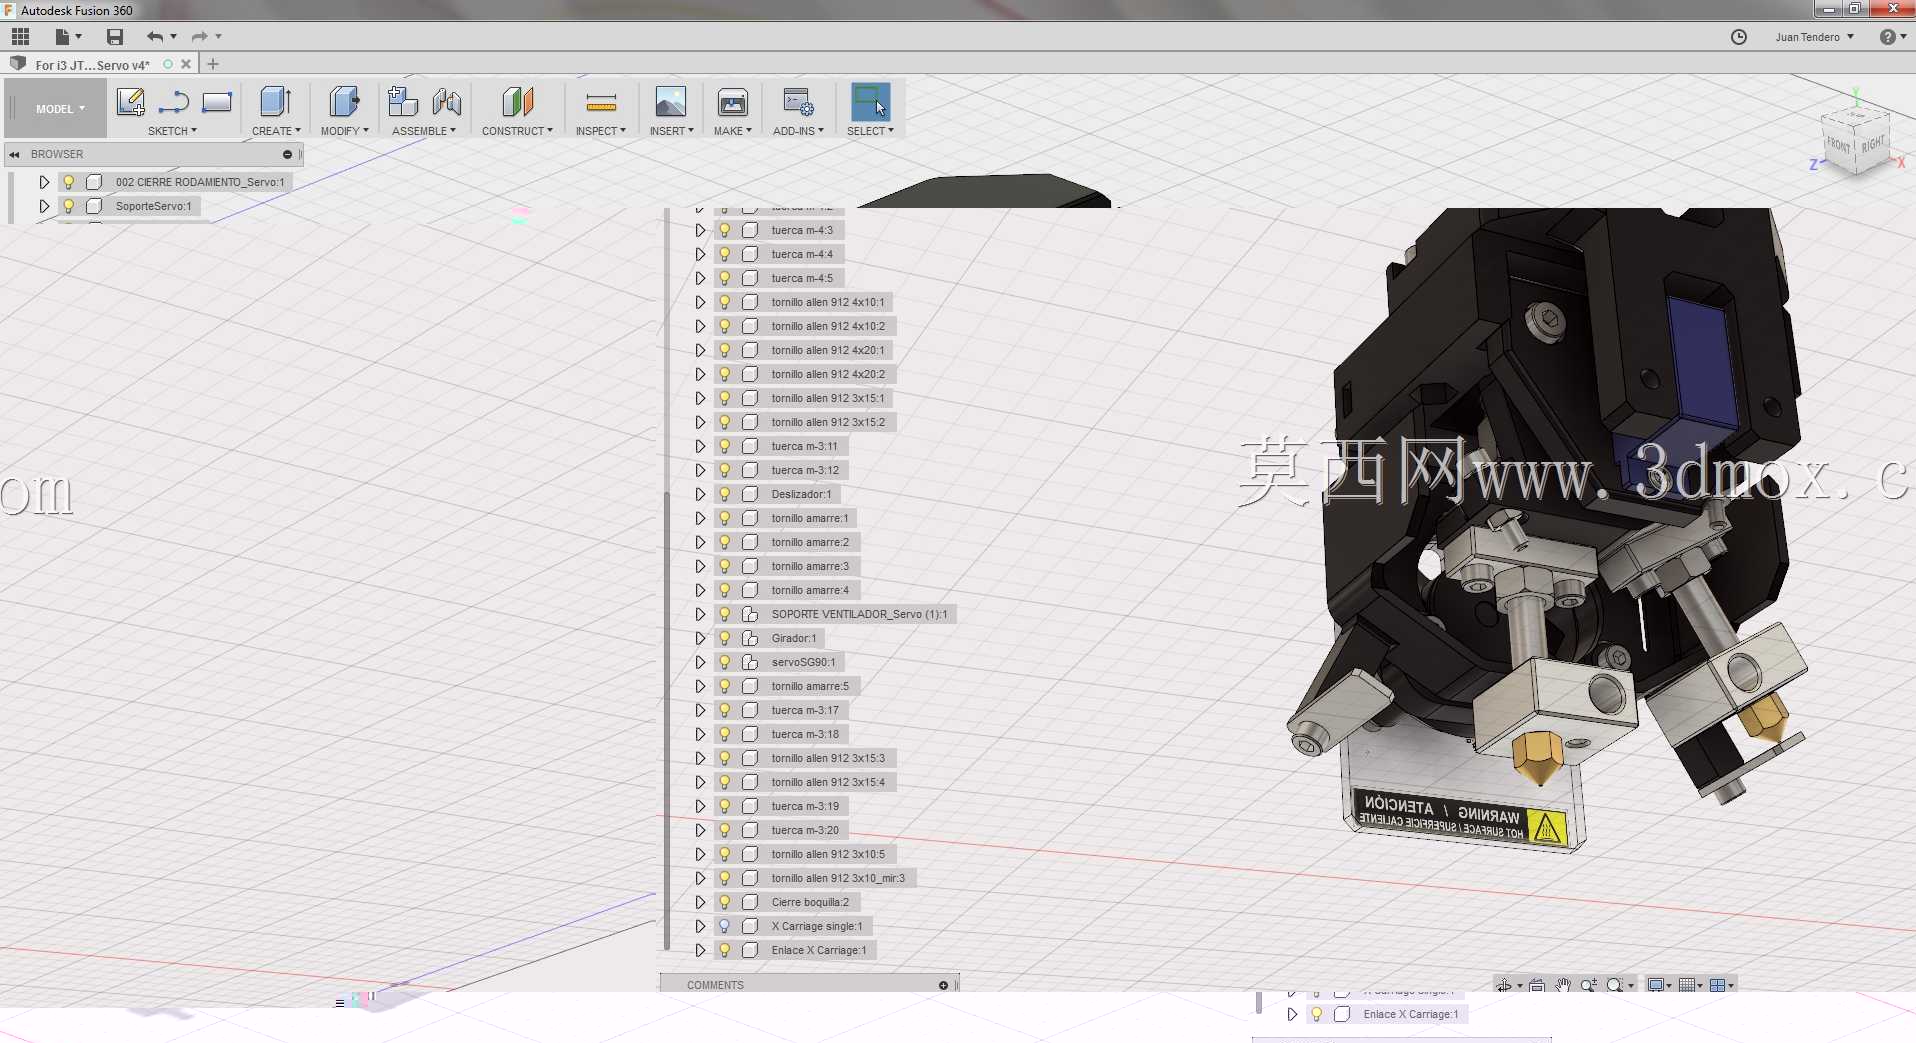1916x1043 pixels.
Task: Select the sketch Line tool icon
Action: [x=174, y=102]
